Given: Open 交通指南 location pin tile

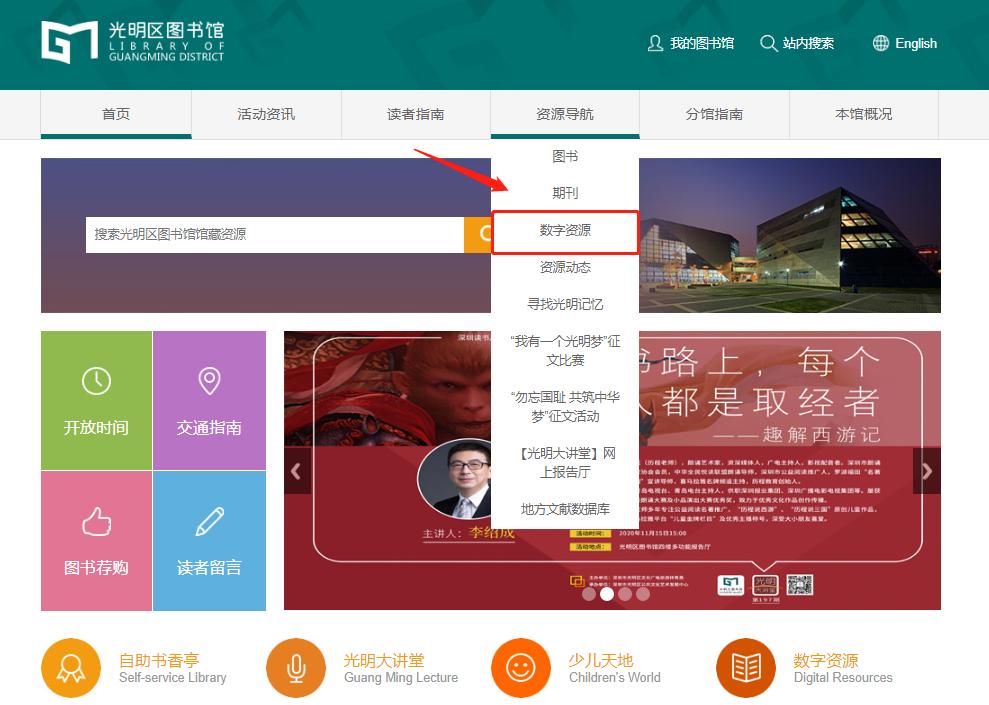Looking at the screenshot, I should click(209, 400).
